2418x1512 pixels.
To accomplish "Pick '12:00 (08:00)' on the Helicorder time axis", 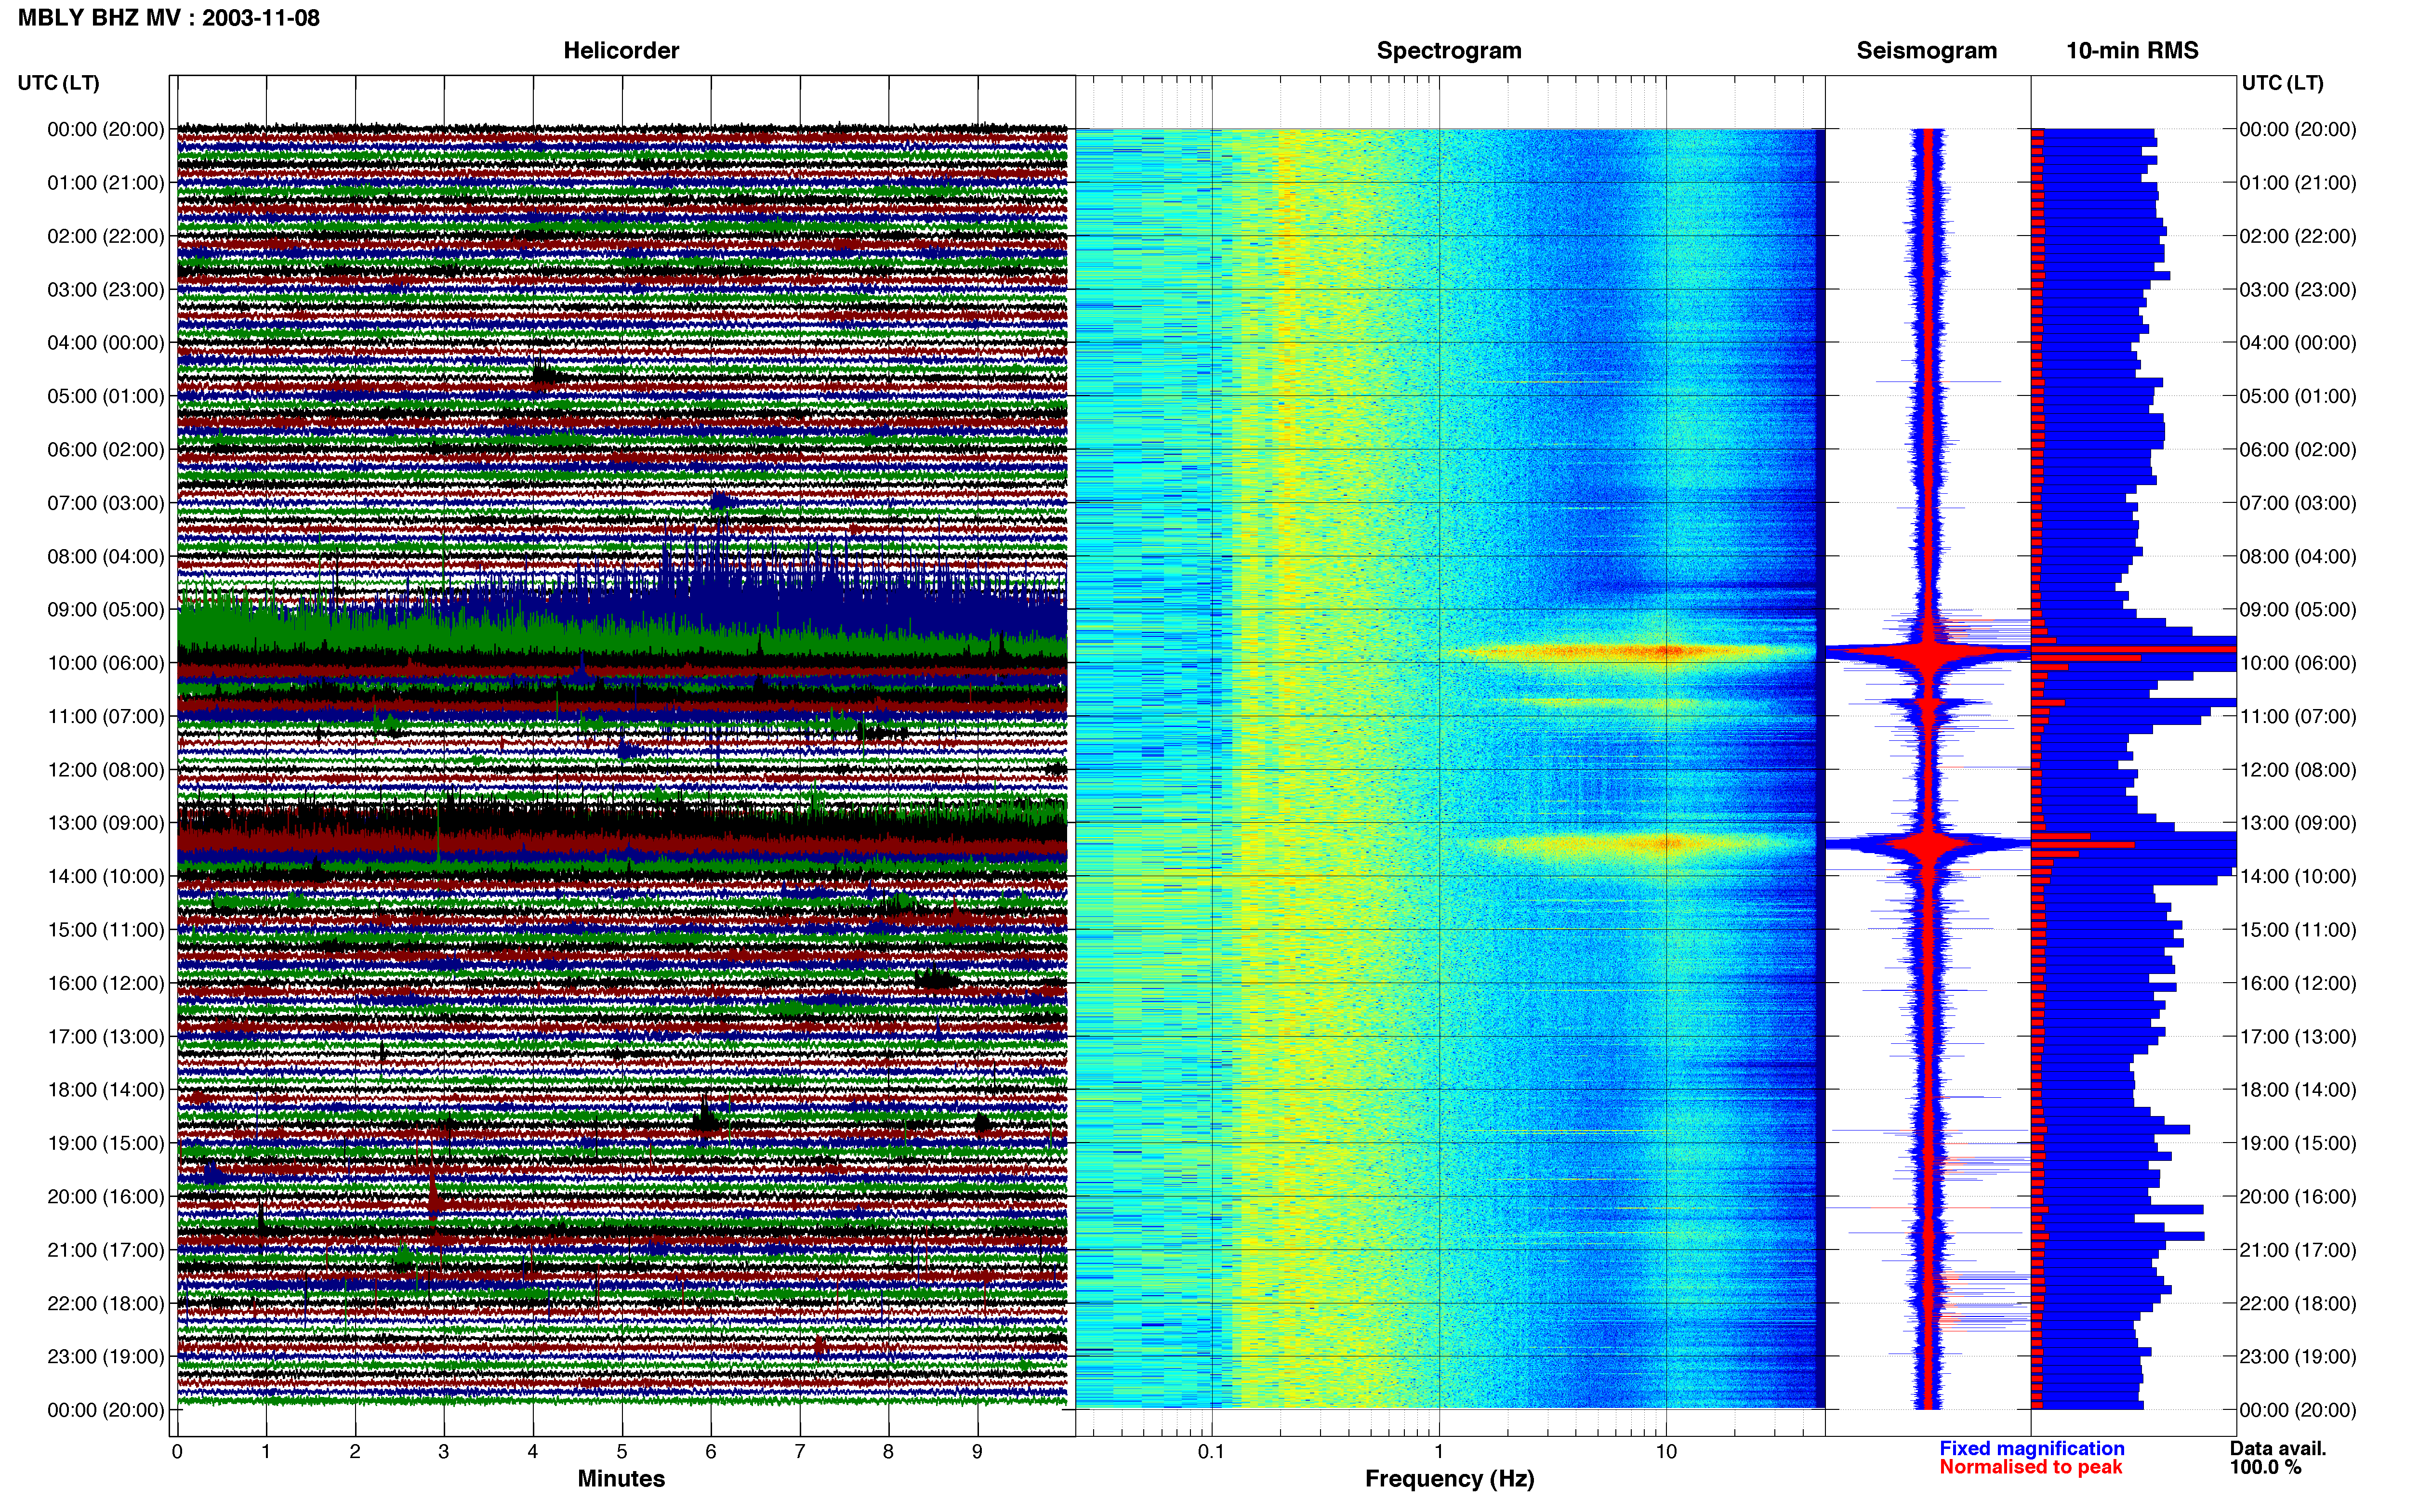I will 106,770.
